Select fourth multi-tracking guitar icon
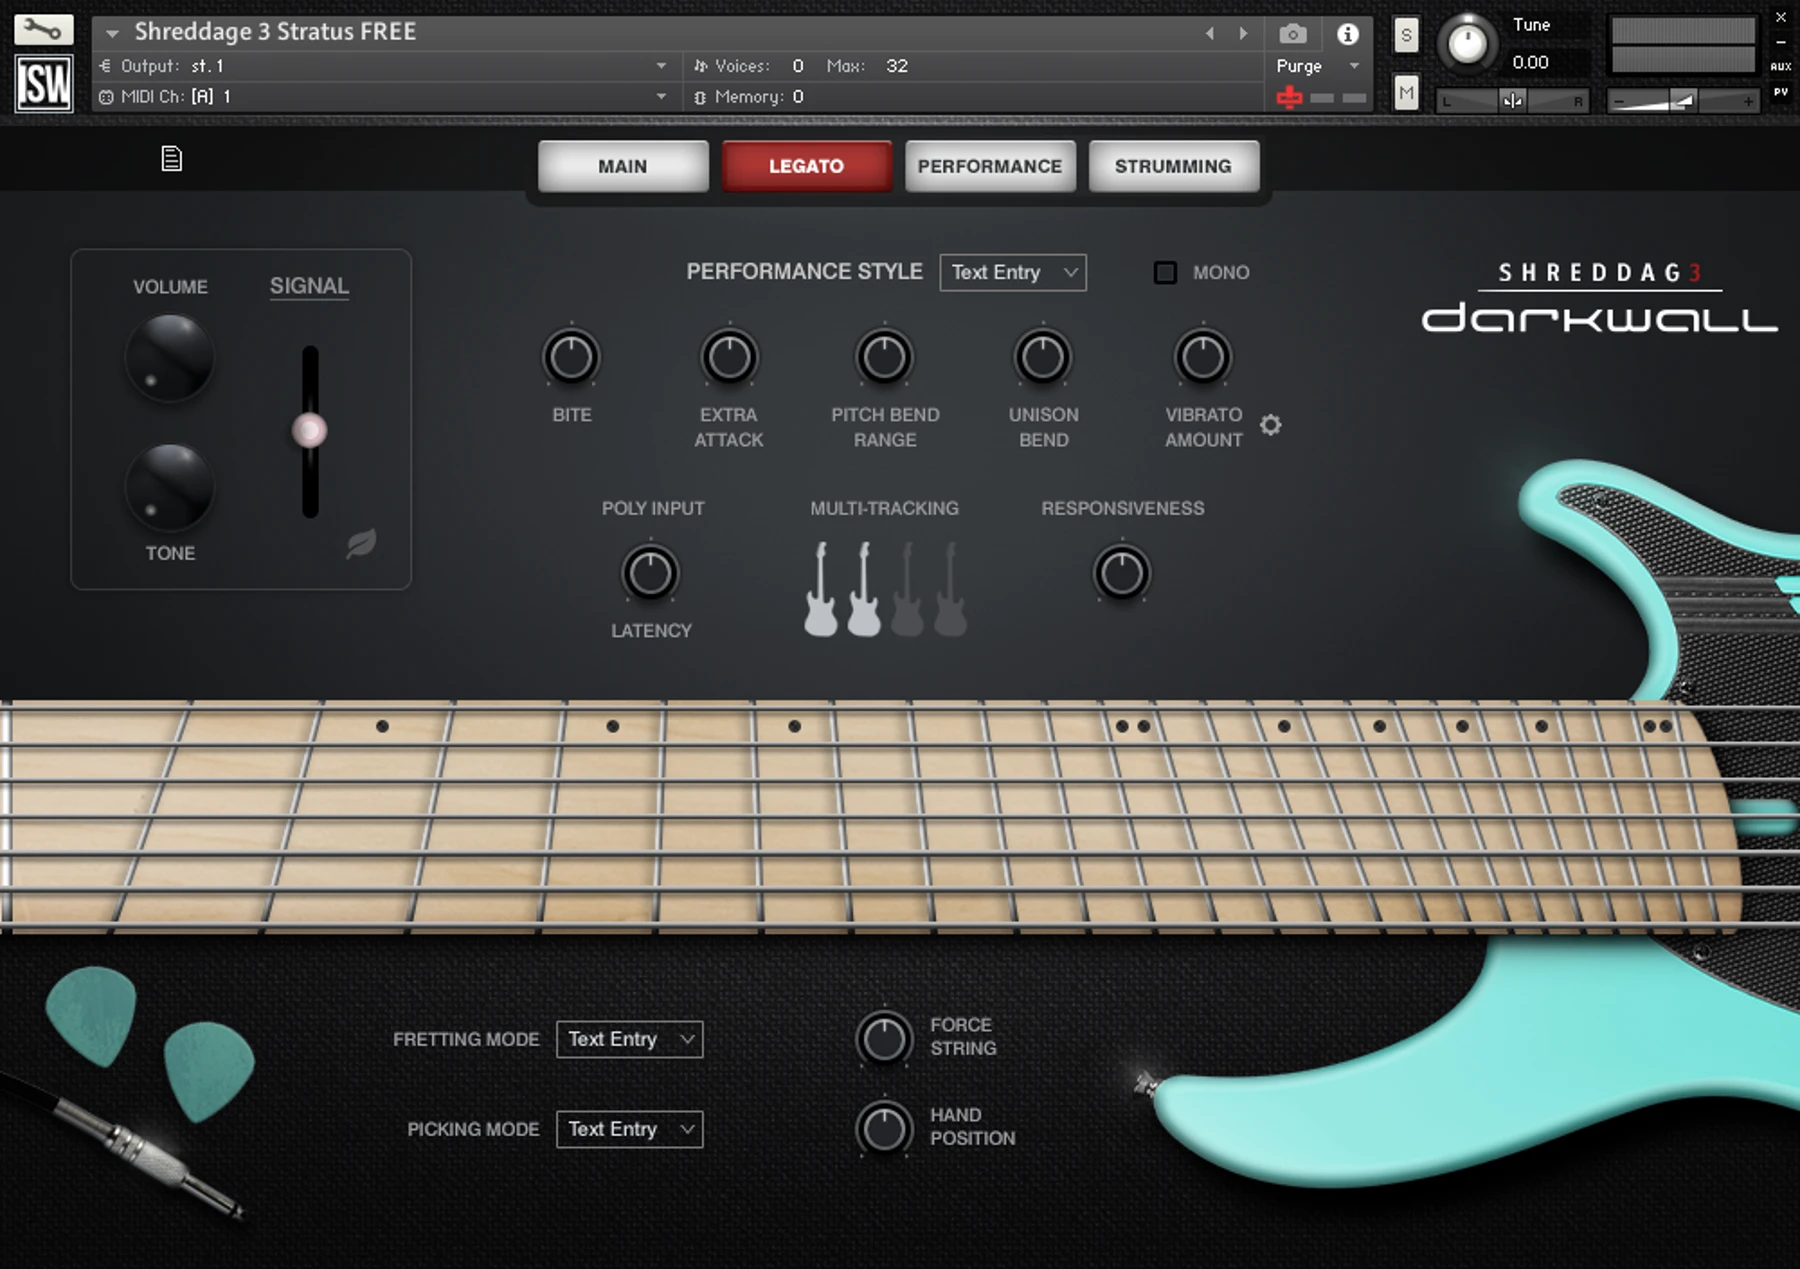The image size is (1800, 1269). pos(950,589)
